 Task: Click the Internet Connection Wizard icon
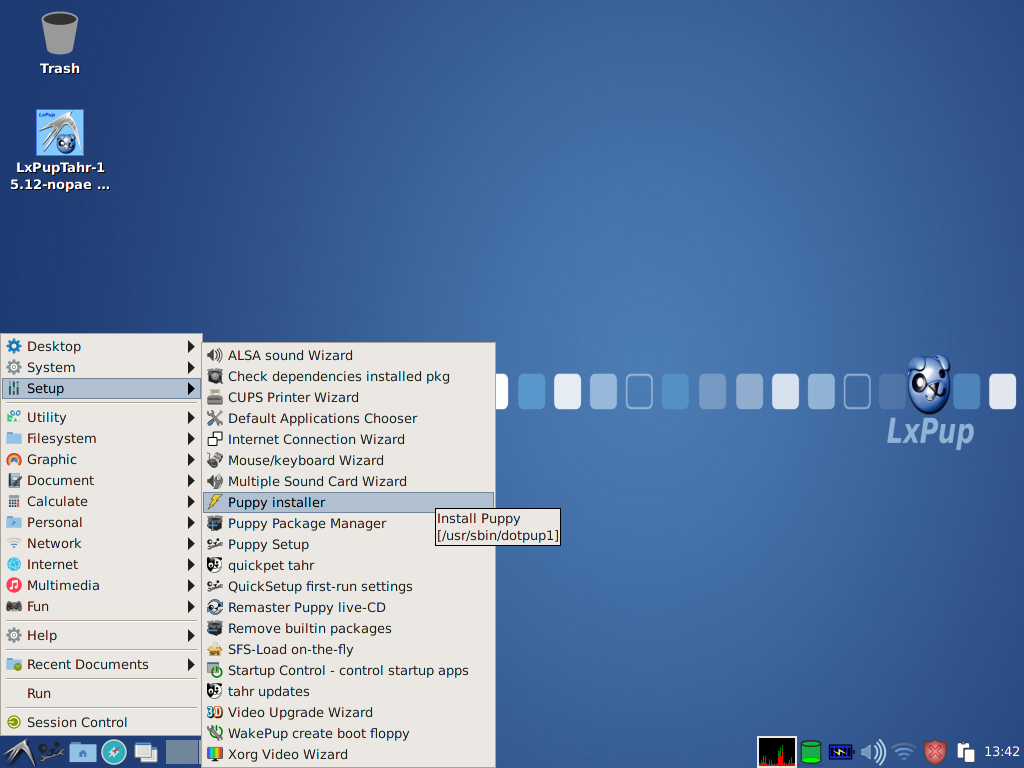pyautogui.click(x=215, y=439)
